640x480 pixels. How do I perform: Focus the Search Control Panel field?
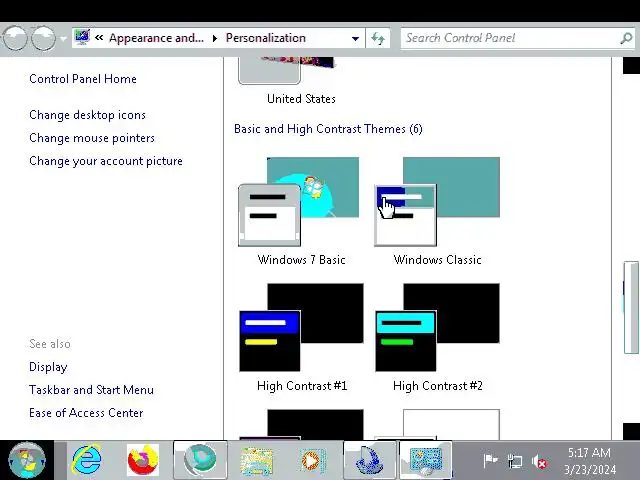click(518, 38)
